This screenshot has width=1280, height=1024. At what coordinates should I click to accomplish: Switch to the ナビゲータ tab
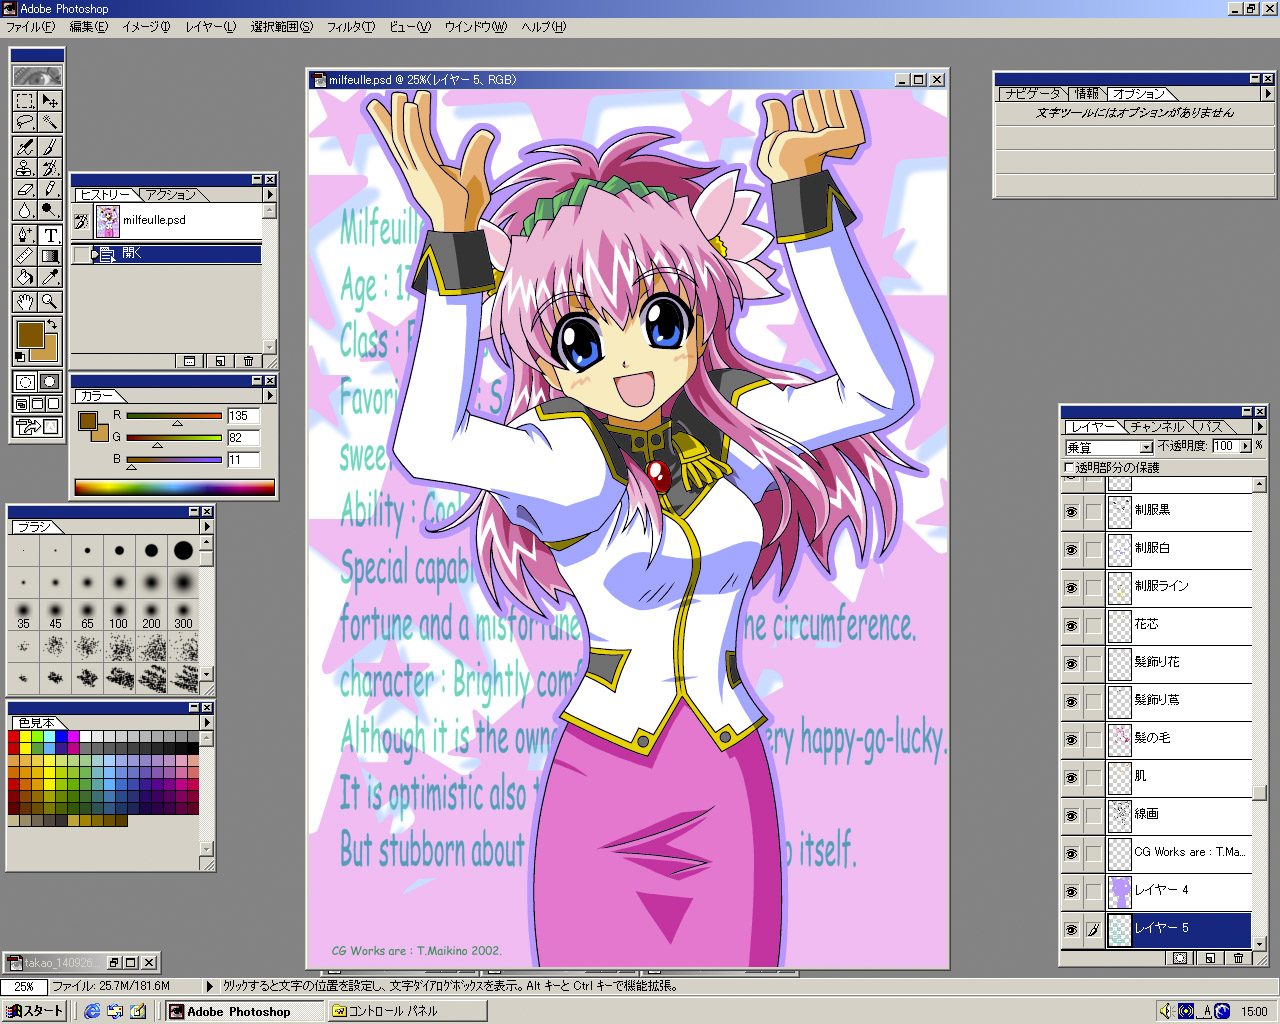pyautogui.click(x=1033, y=93)
